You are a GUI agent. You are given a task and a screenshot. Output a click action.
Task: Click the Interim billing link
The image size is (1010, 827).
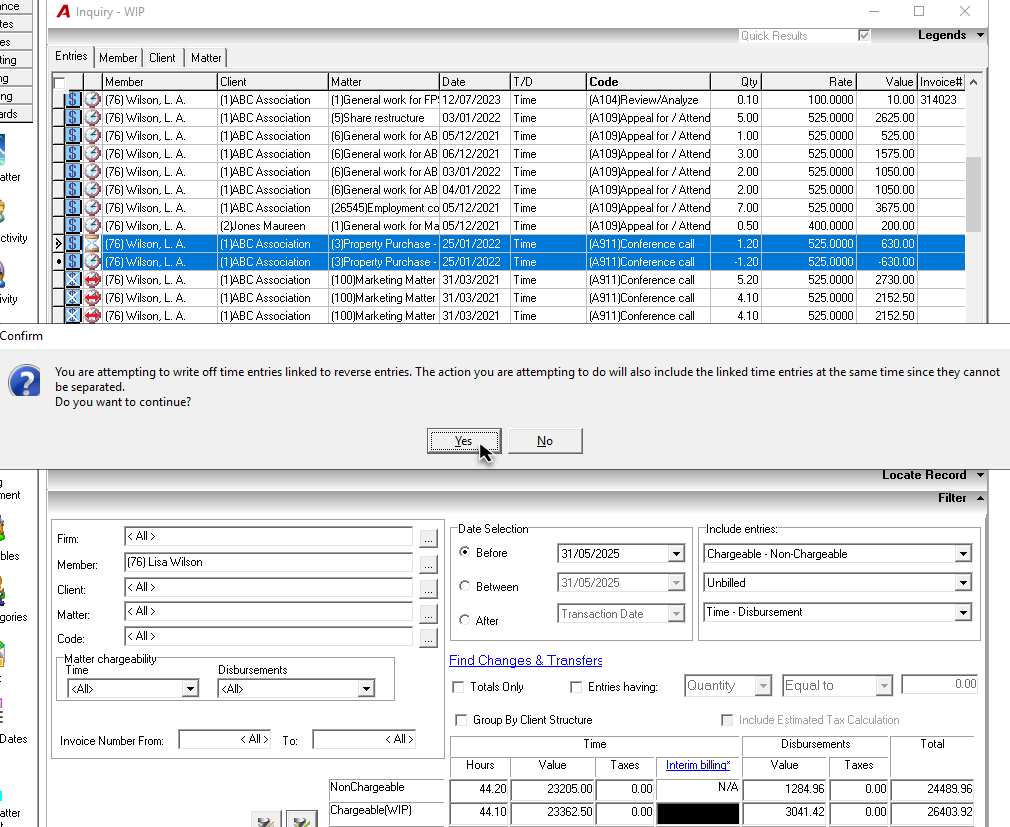pyautogui.click(x=698, y=765)
